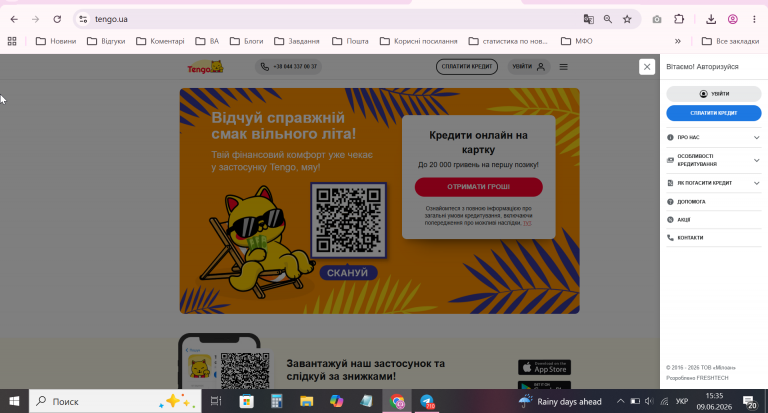Click the zoom magnifier icon in address bar

[x=608, y=19]
